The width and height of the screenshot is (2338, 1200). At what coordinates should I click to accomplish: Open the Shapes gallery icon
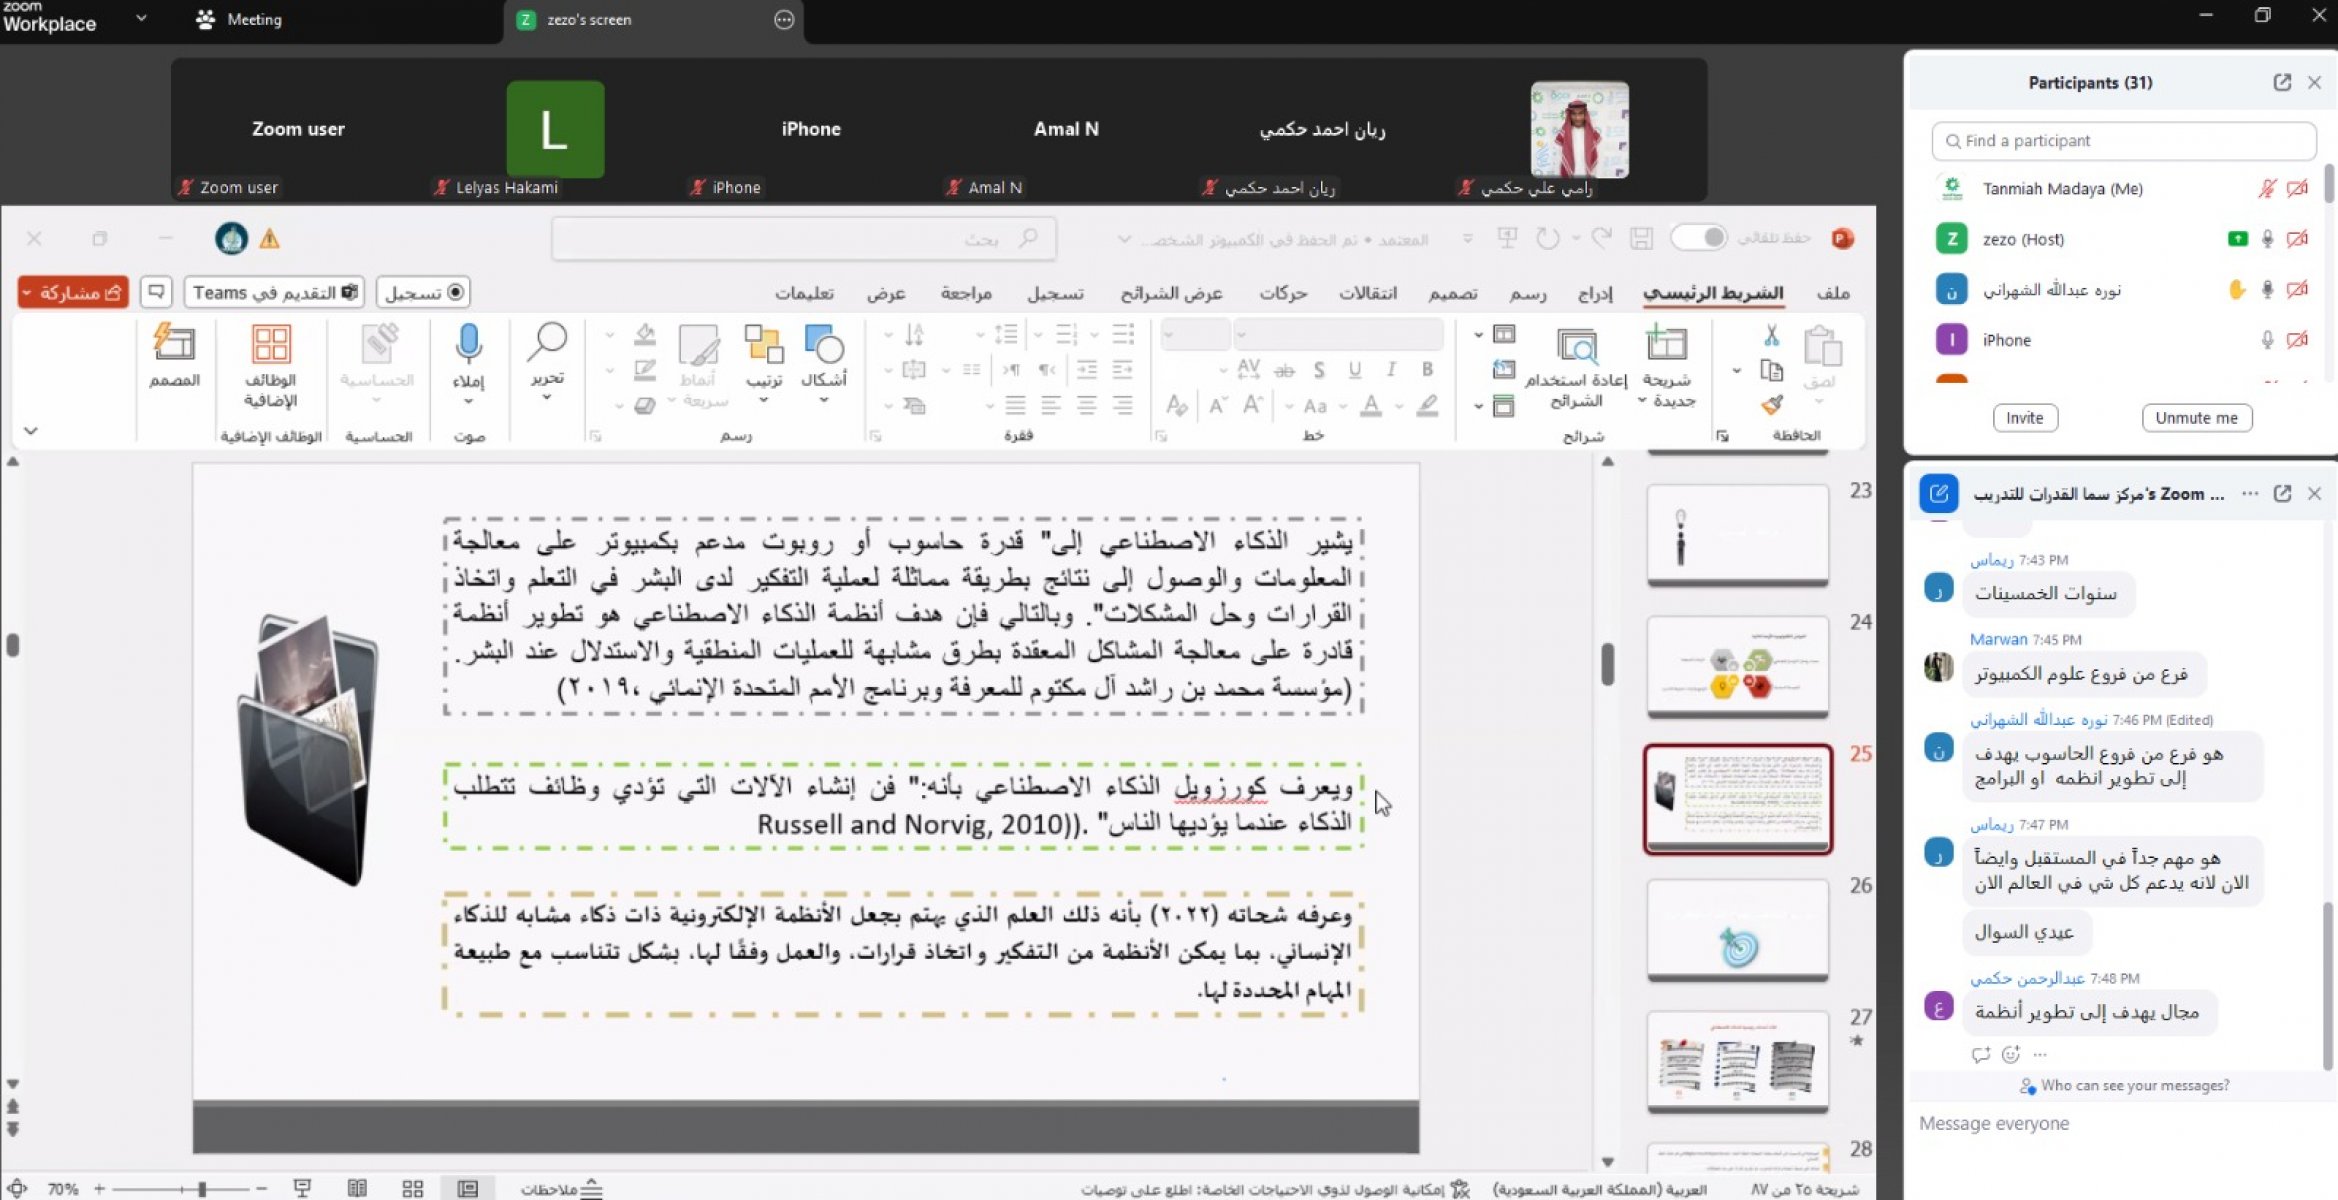point(824,346)
